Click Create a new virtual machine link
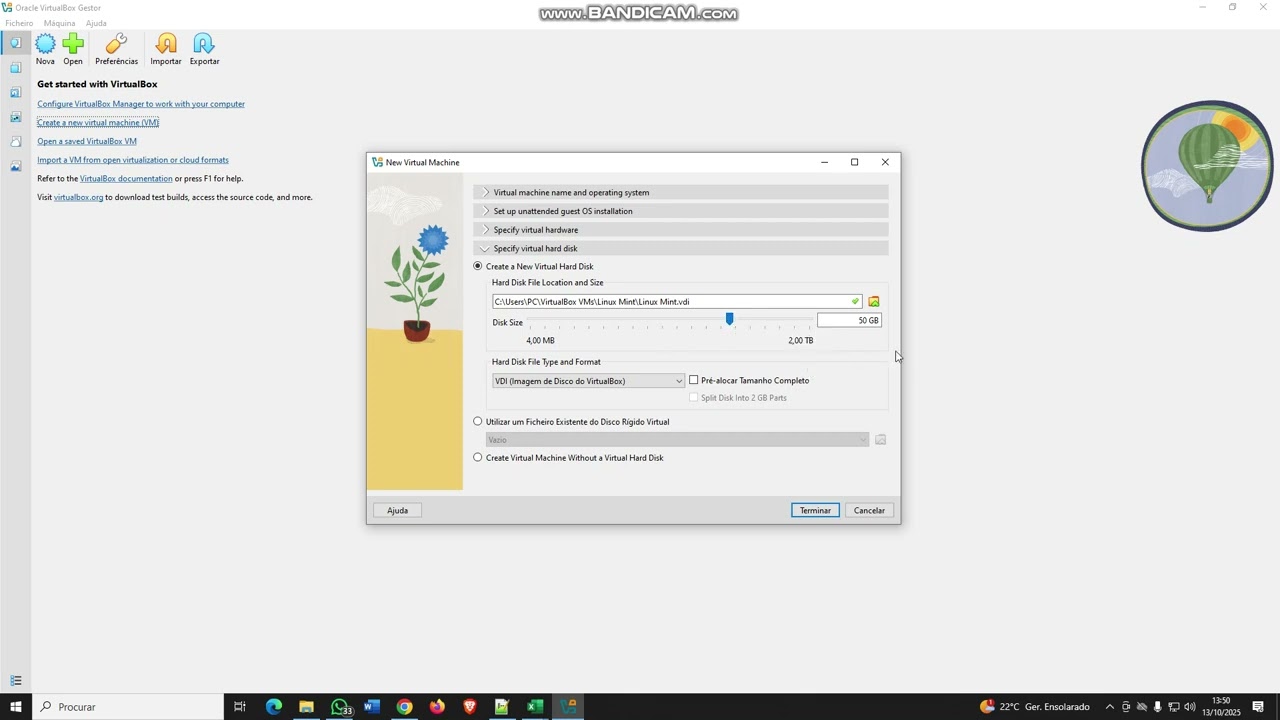The height and width of the screenshot is (720, 1280). coord(98,123)
